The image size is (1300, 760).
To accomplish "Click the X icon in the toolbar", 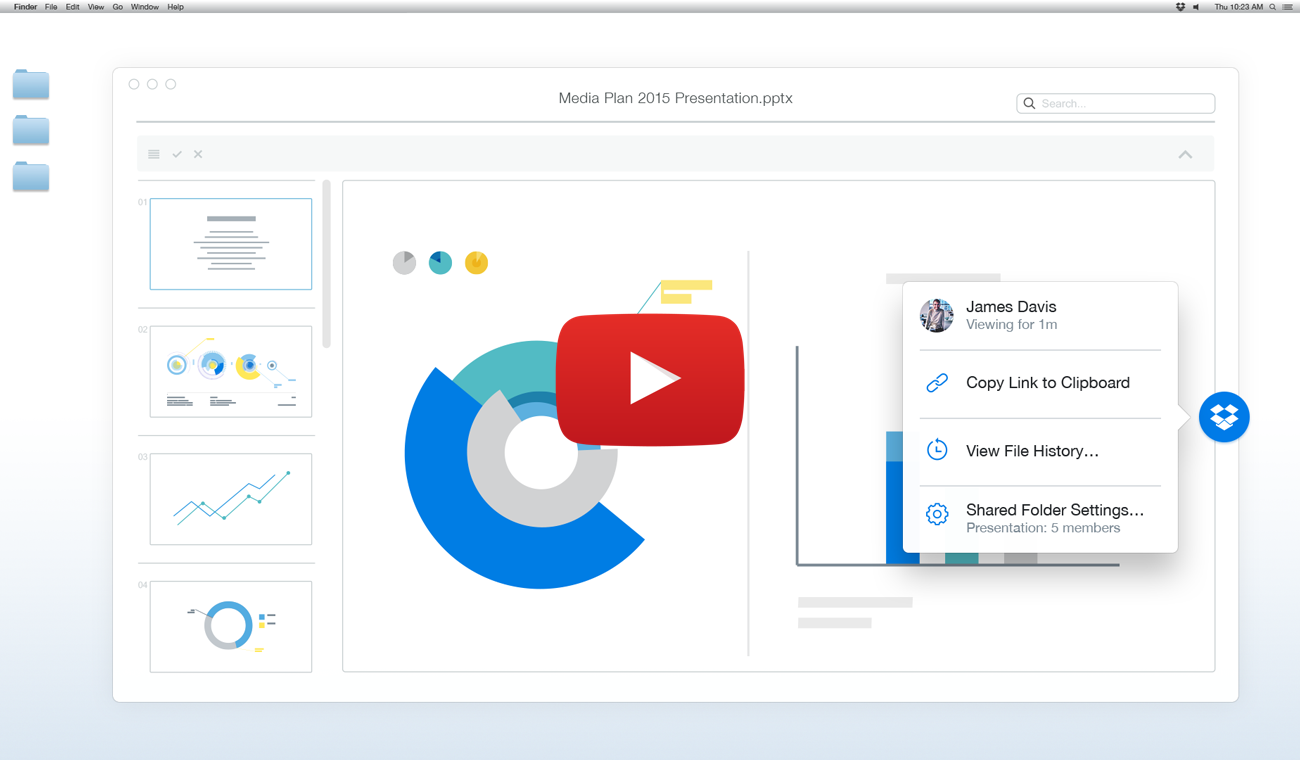I will pyautogui.click(x=197, y=154).
